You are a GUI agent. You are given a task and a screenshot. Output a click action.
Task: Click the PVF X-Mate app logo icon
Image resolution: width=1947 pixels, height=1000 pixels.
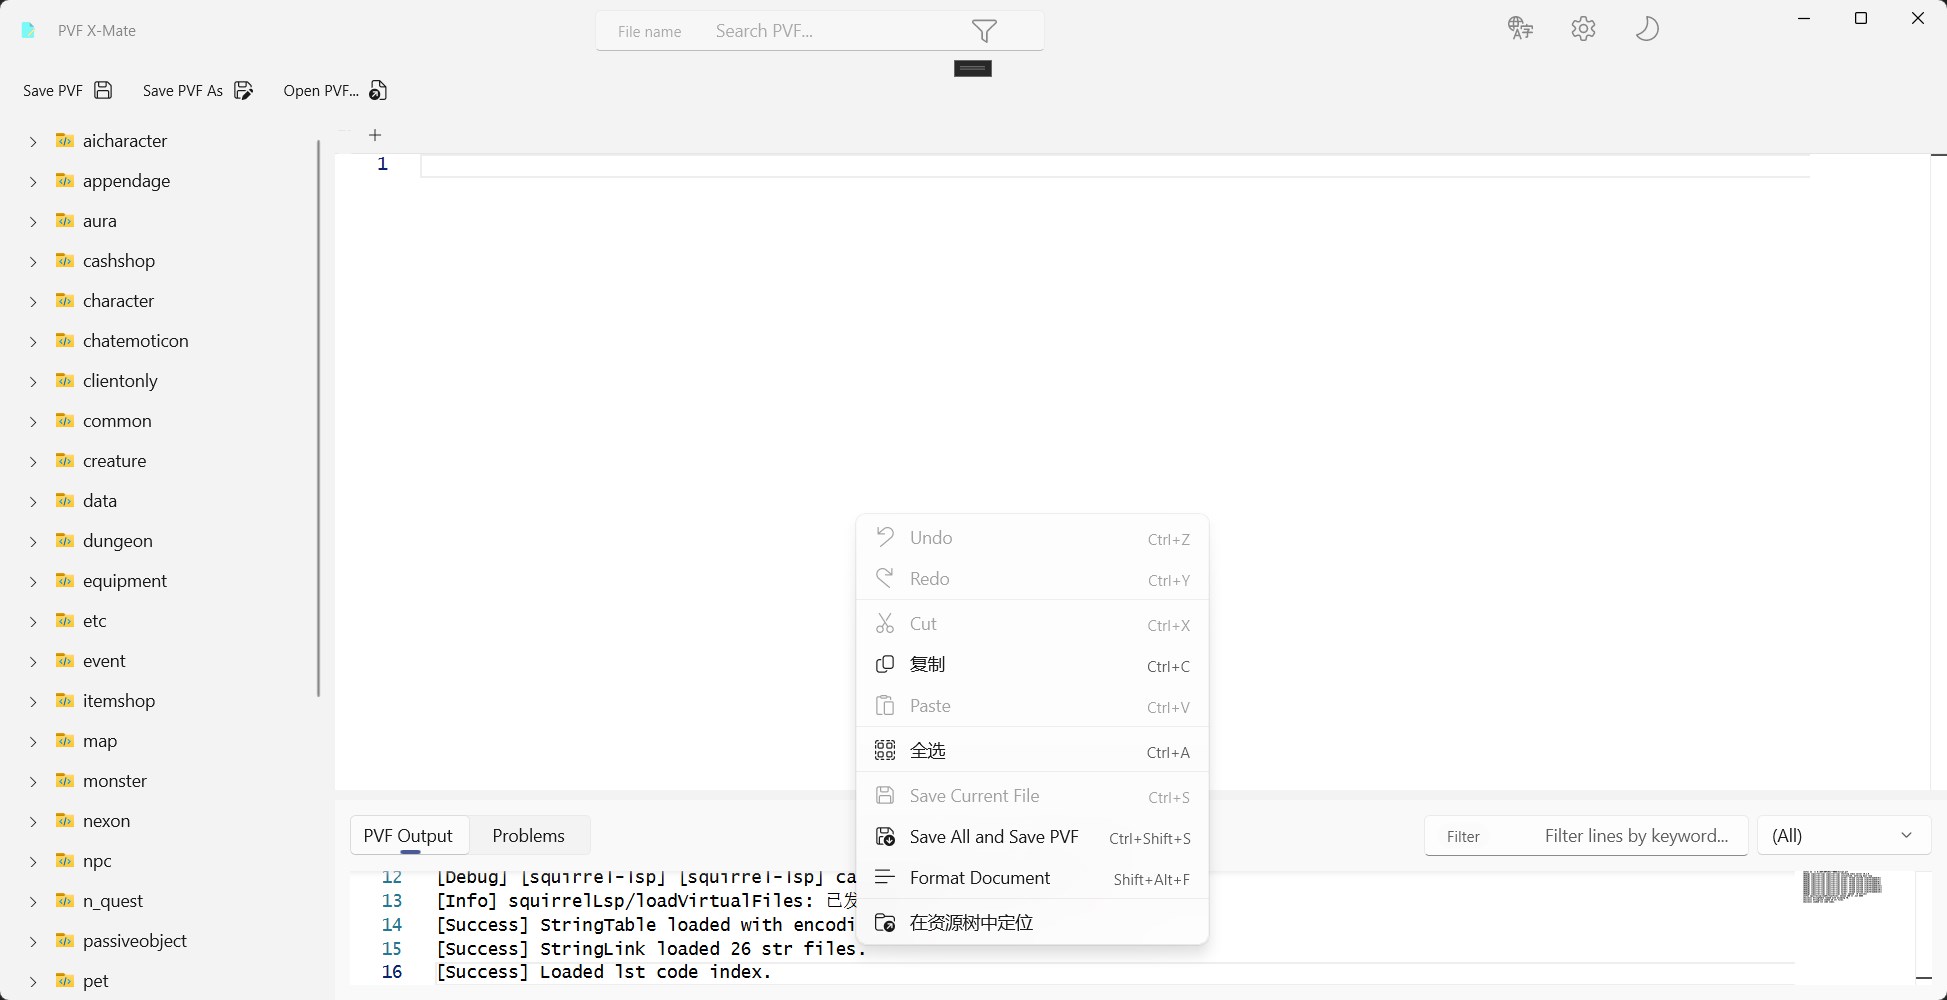click(x=29, y=31)
